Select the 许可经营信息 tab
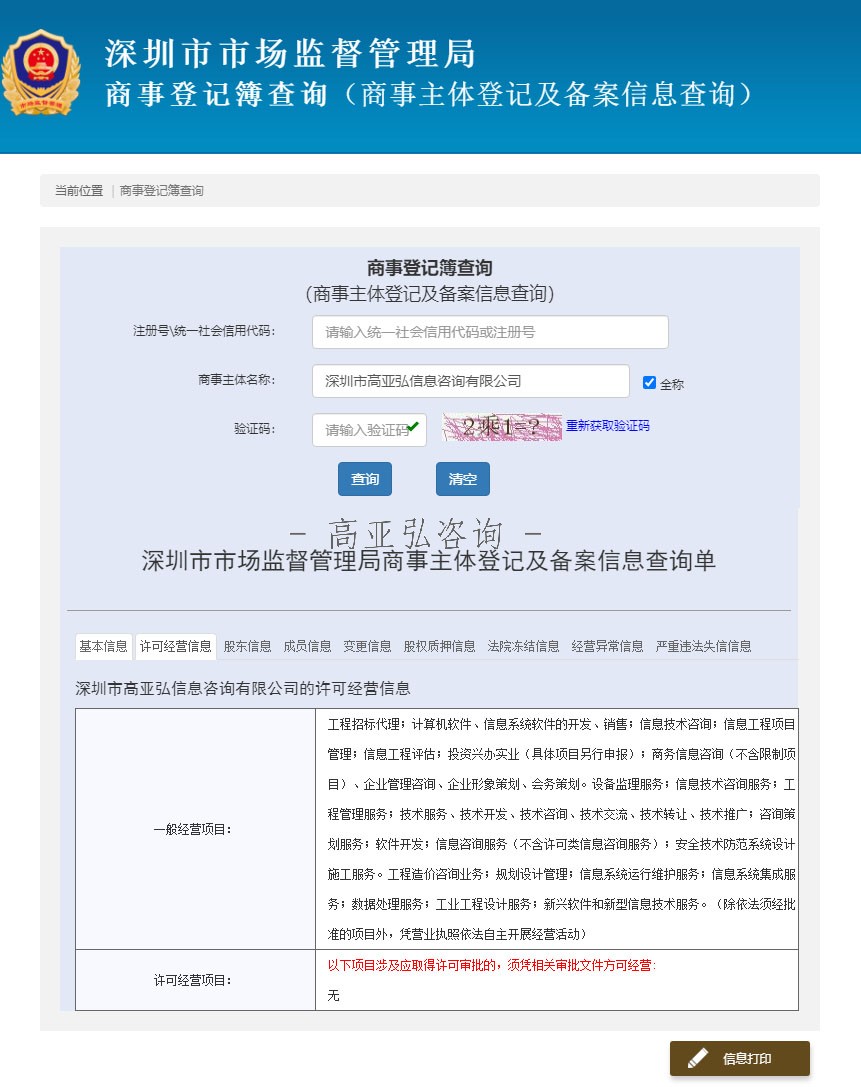 click(175, 646)
